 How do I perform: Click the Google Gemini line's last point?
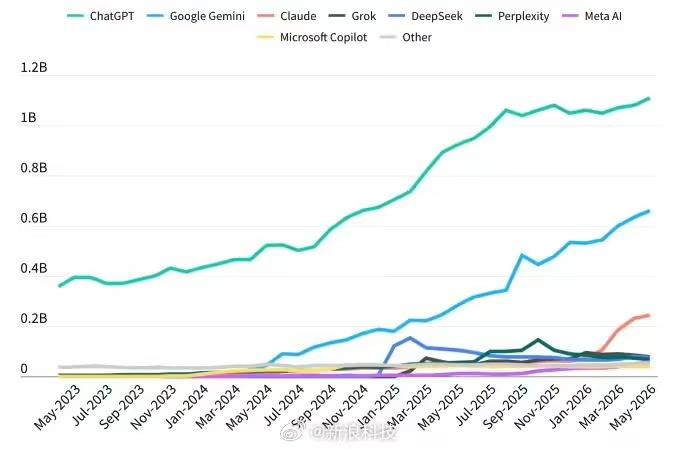tap(649, 211)
